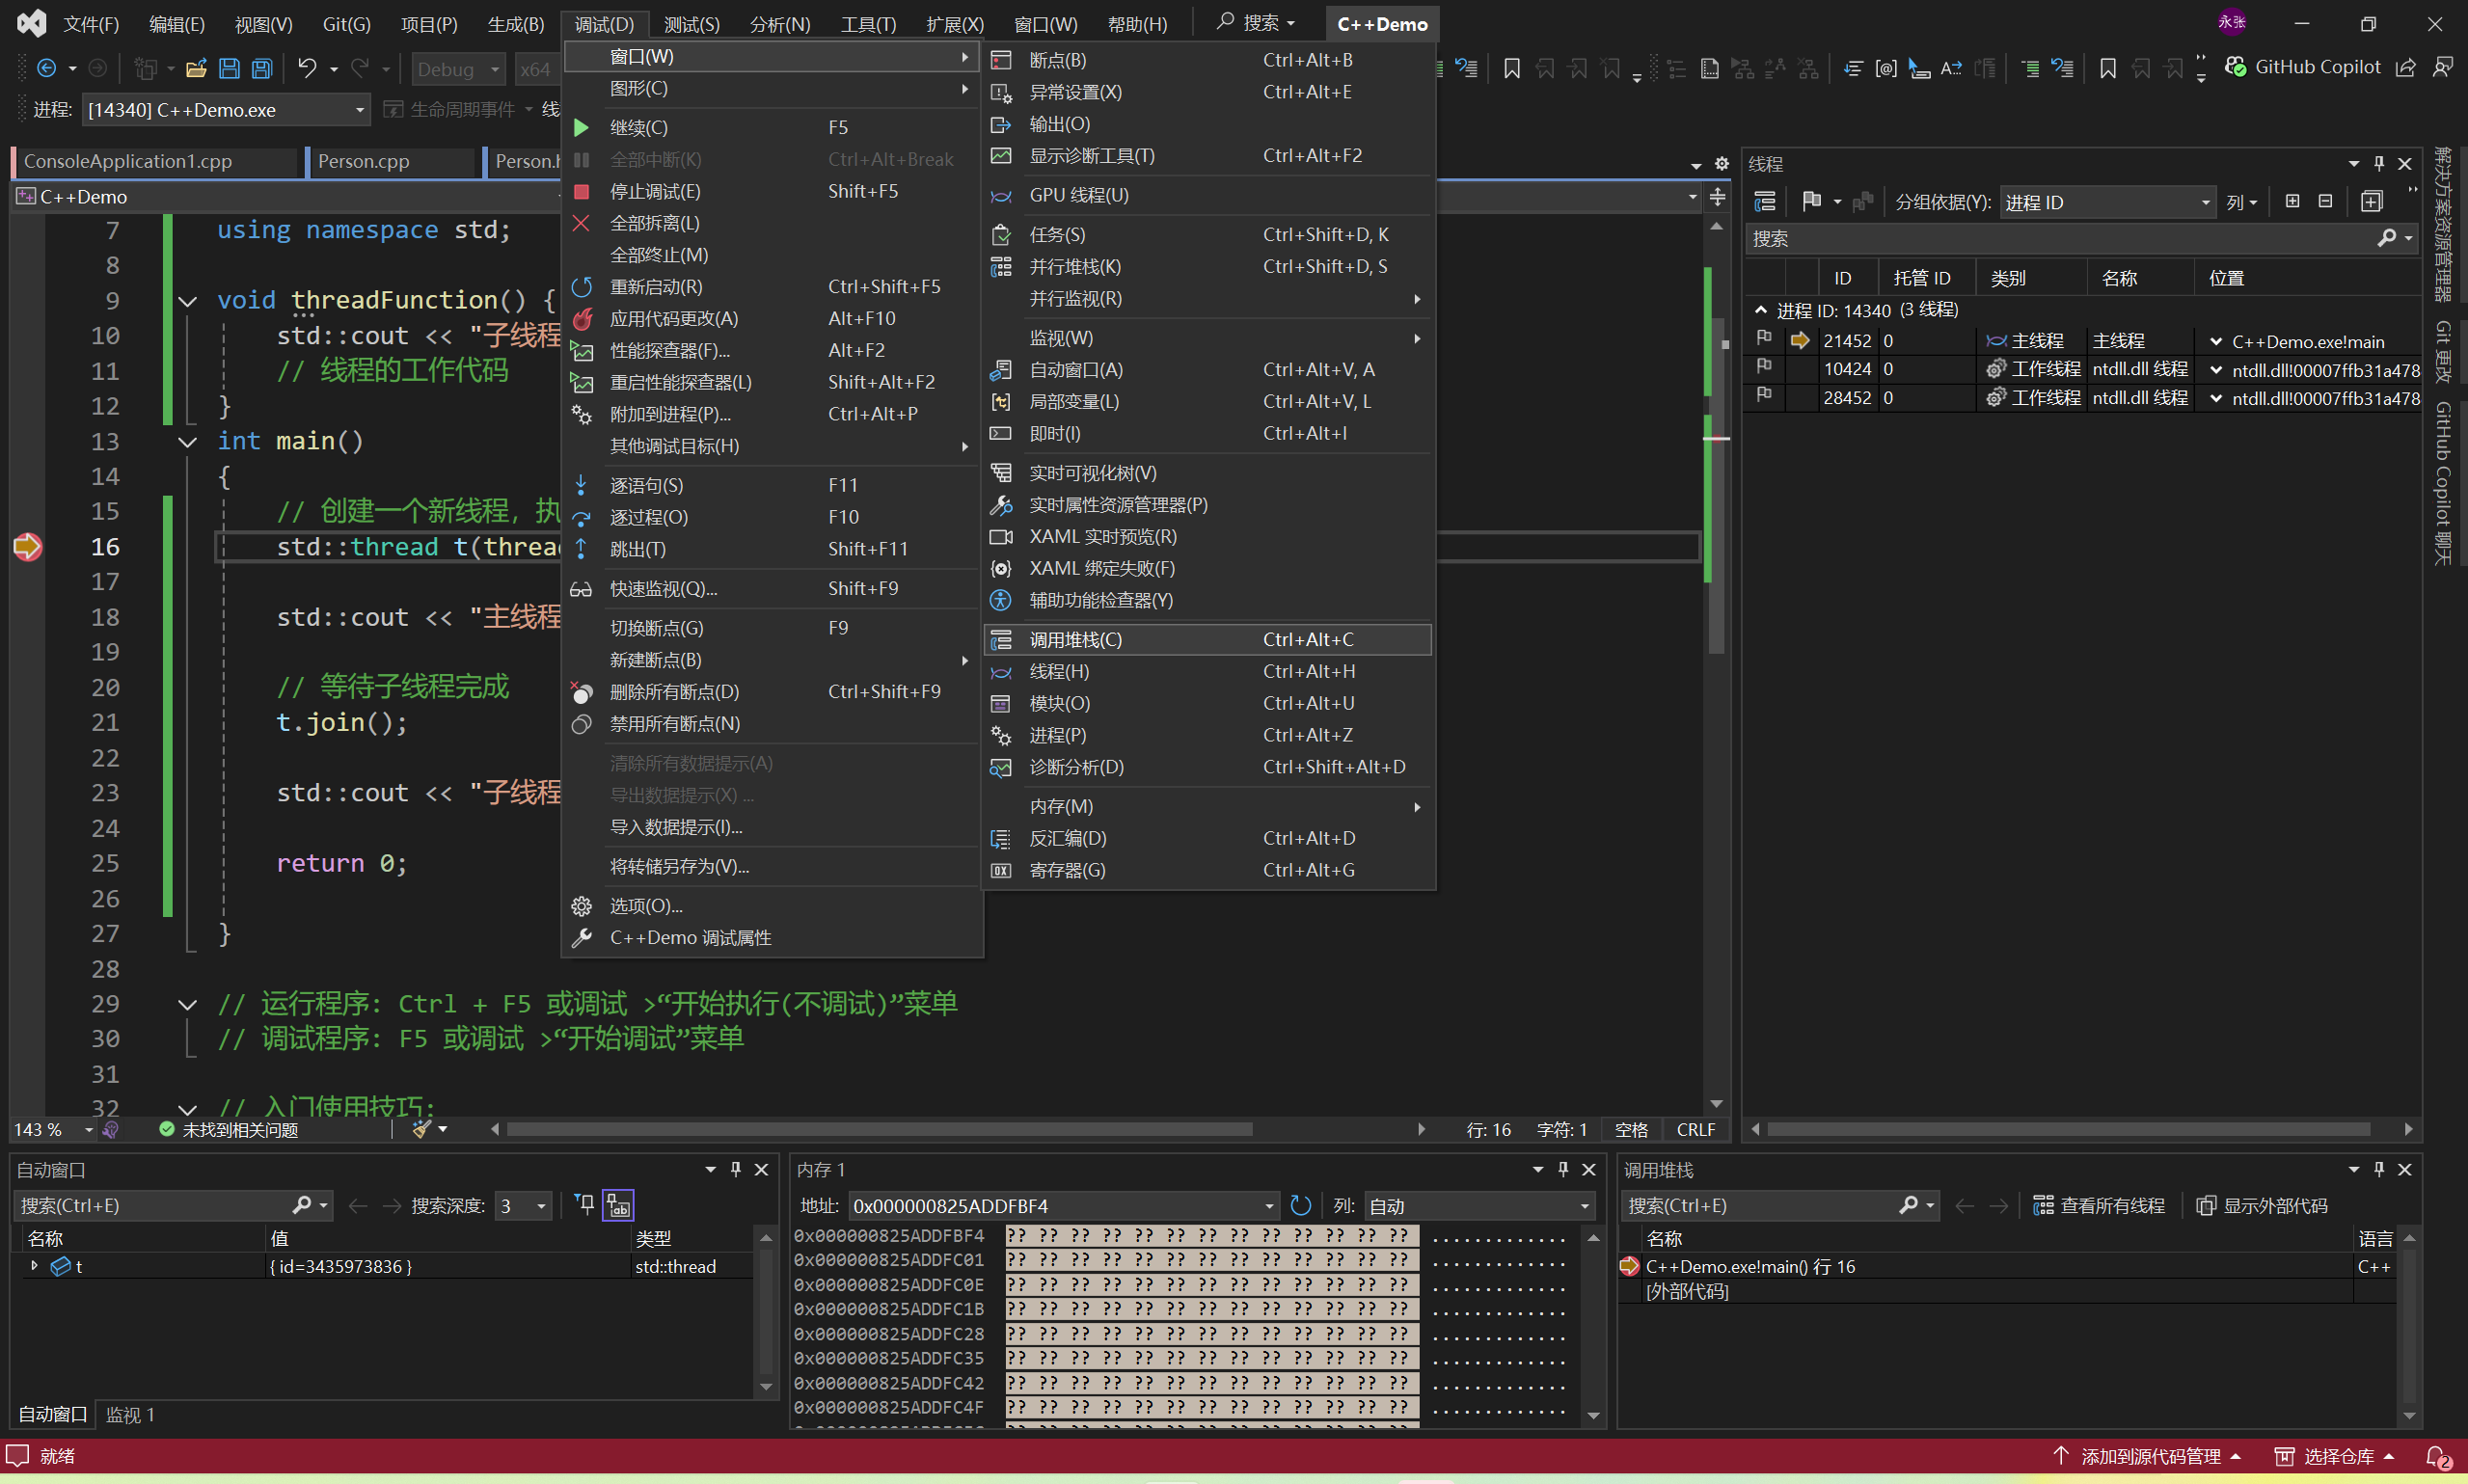The width and height of the screenshot is (2468, 1484).
Task: Click memory refresh icon next to address
Action: click(x=1300, y=1206)
